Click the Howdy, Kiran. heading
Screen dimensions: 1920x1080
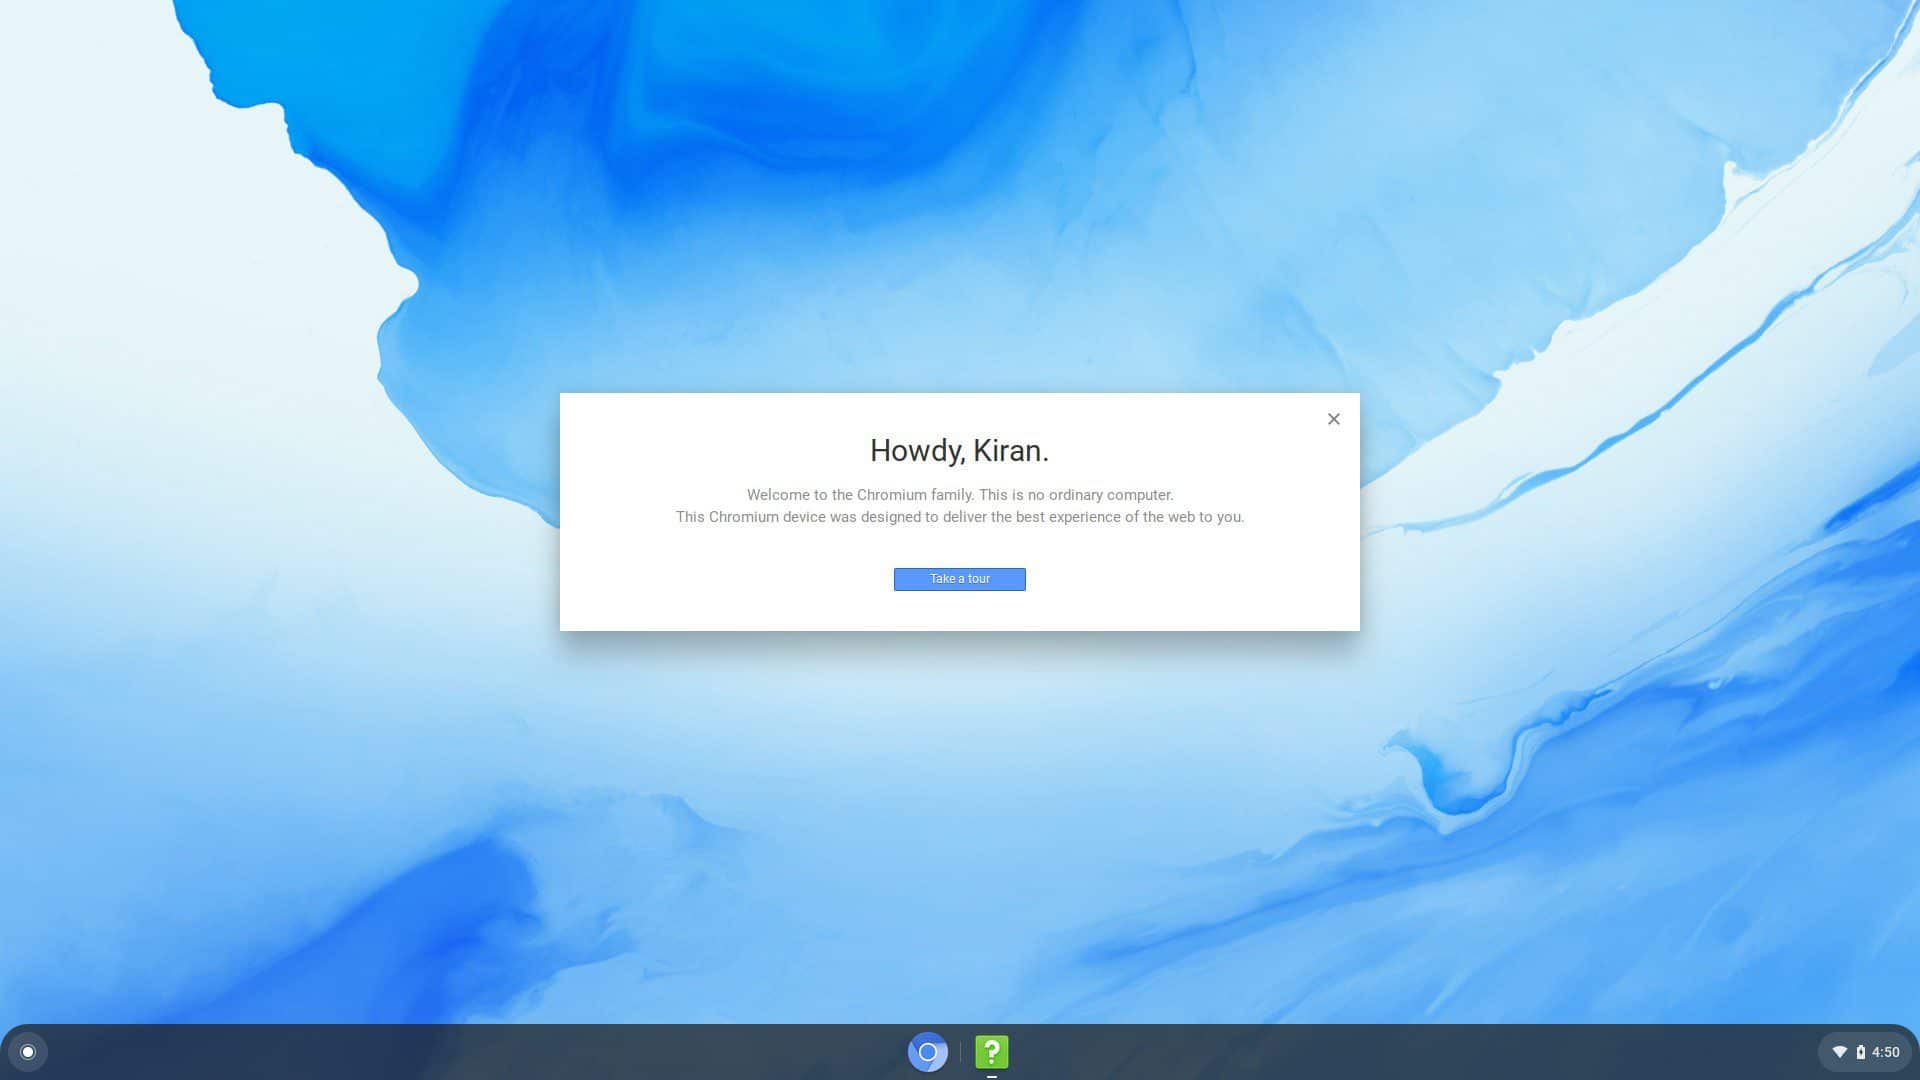pyautogui.click(x=960, y=451)
